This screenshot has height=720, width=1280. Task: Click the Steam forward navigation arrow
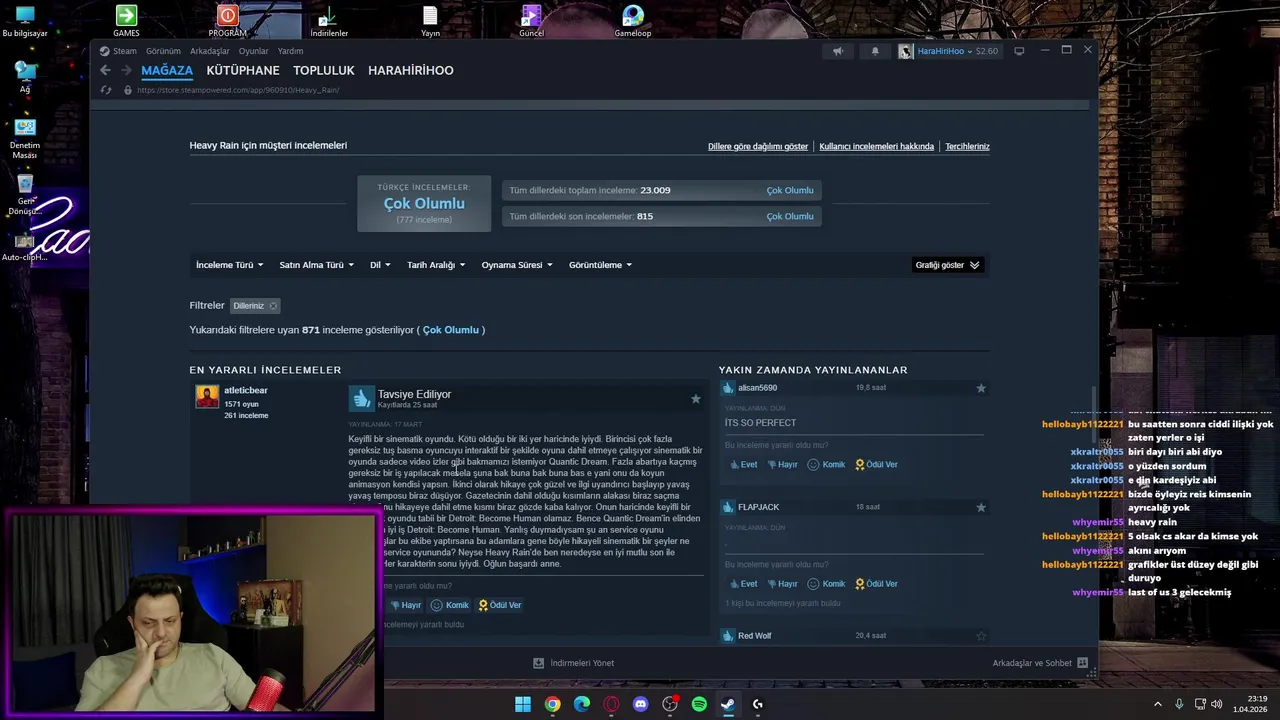click(x=126, y=70)
